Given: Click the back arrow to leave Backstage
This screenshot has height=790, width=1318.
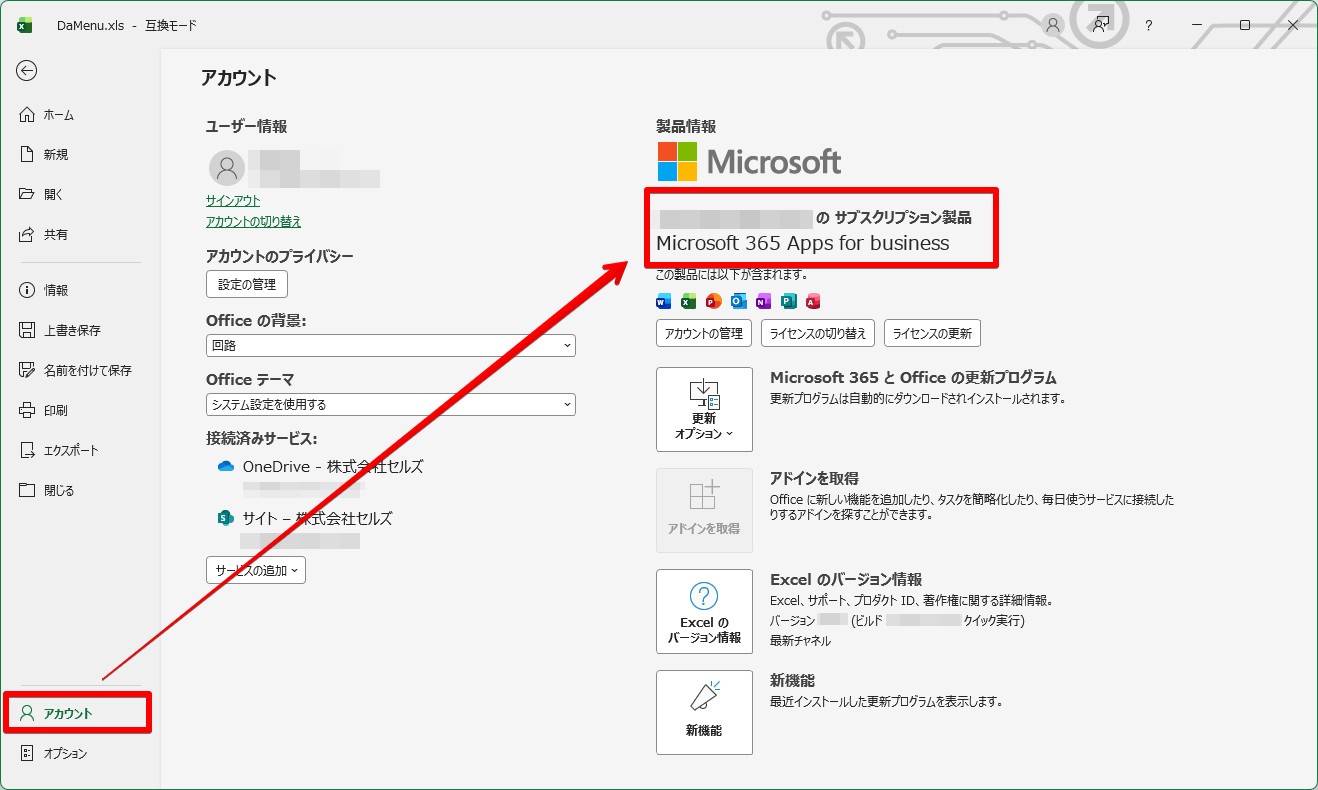Looking at the screenshot, I should coord(27,70).
